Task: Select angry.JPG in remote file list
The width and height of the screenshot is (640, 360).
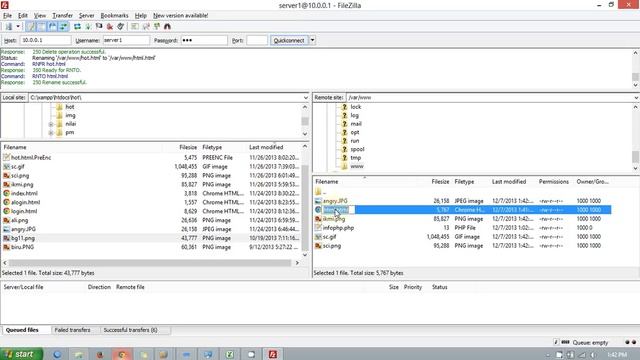Action: click(335, 201)
